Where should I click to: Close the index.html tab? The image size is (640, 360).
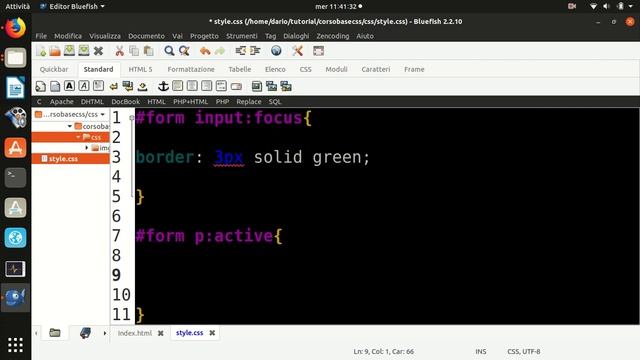click(x=161, y=333)
